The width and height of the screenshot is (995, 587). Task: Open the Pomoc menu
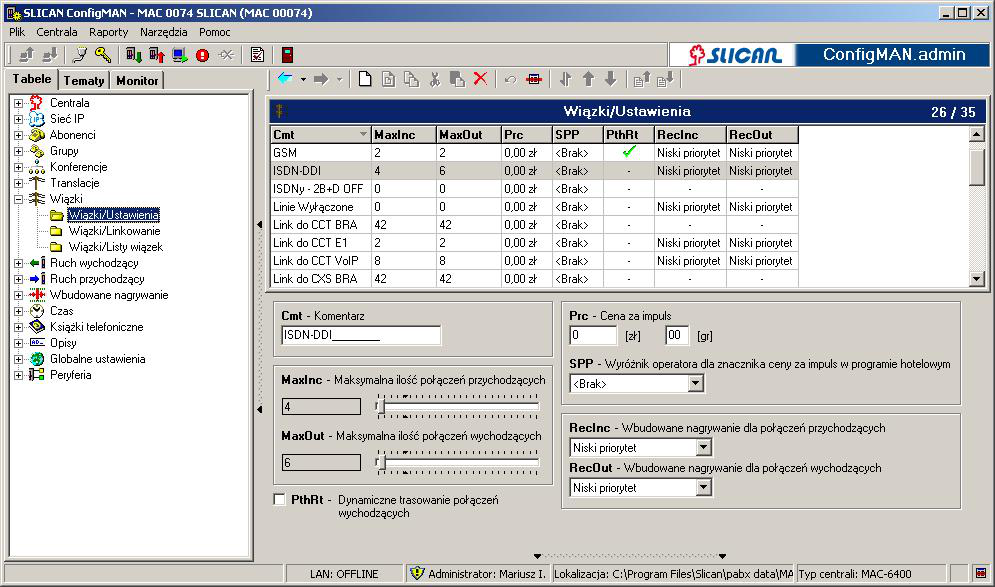pos(214,32)
